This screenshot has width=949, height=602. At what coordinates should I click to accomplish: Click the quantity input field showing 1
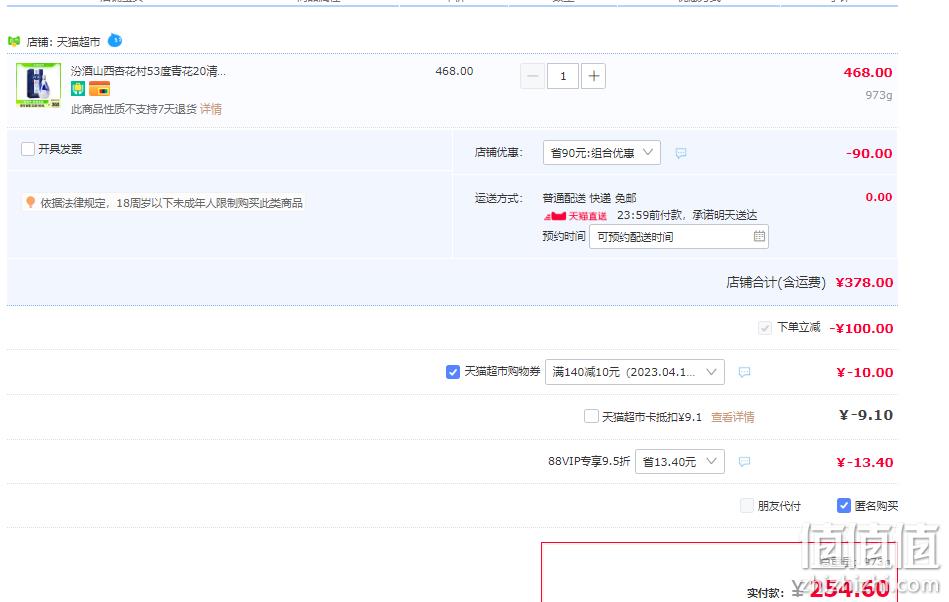(x=563, y=76)
